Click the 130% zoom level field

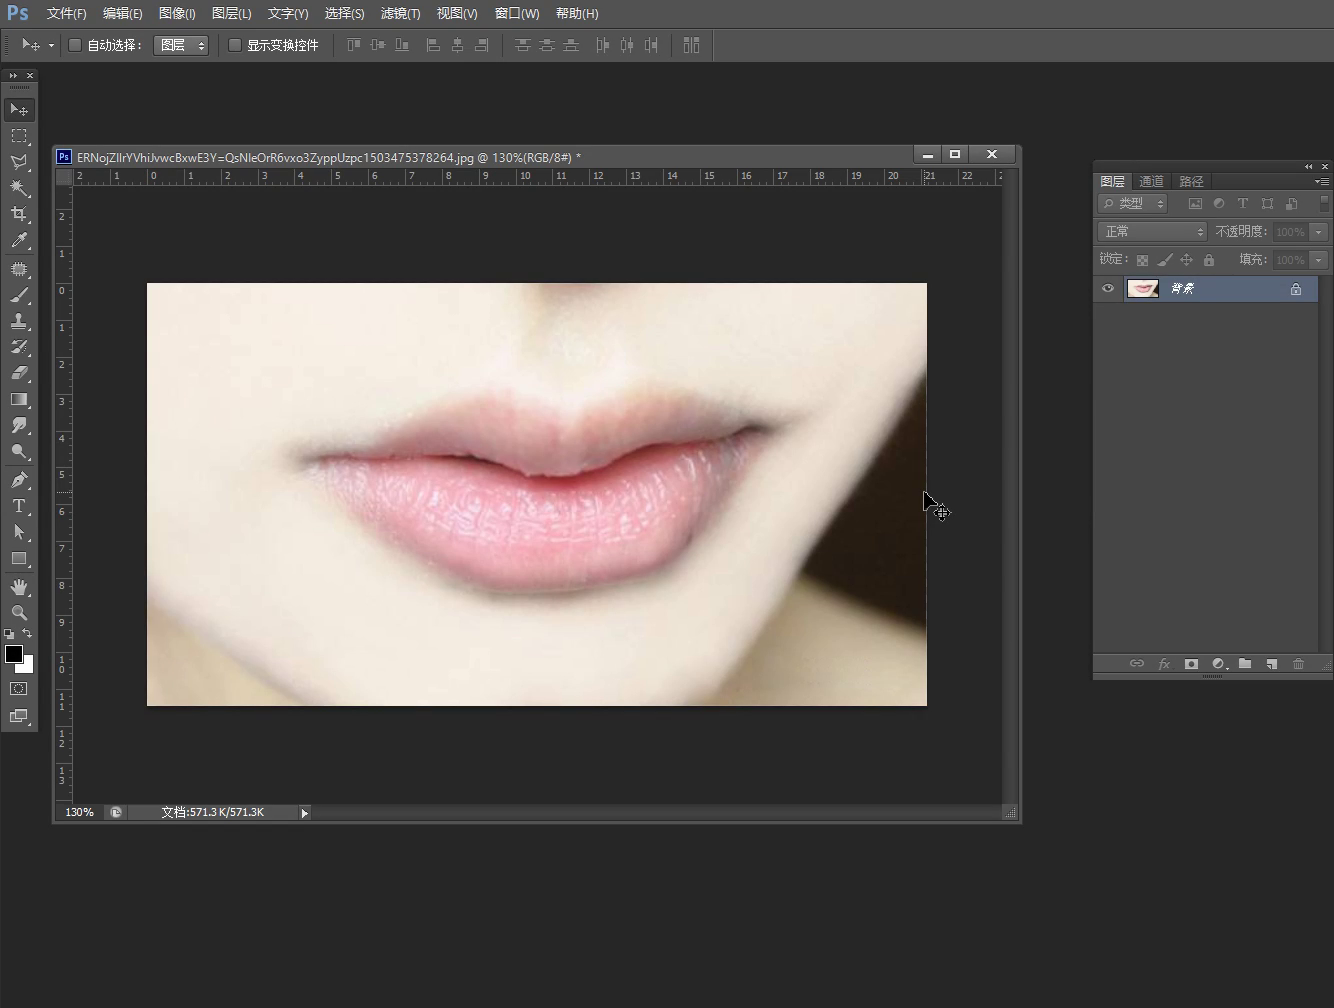[80, 812]
